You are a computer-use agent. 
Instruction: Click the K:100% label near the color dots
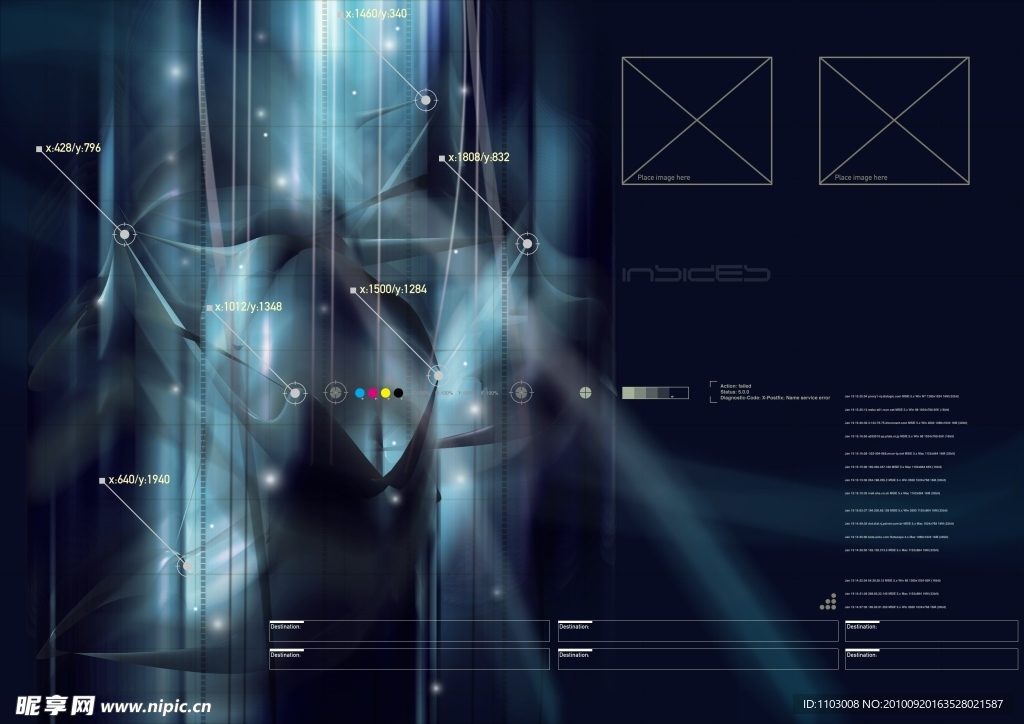tap(489, 393)
